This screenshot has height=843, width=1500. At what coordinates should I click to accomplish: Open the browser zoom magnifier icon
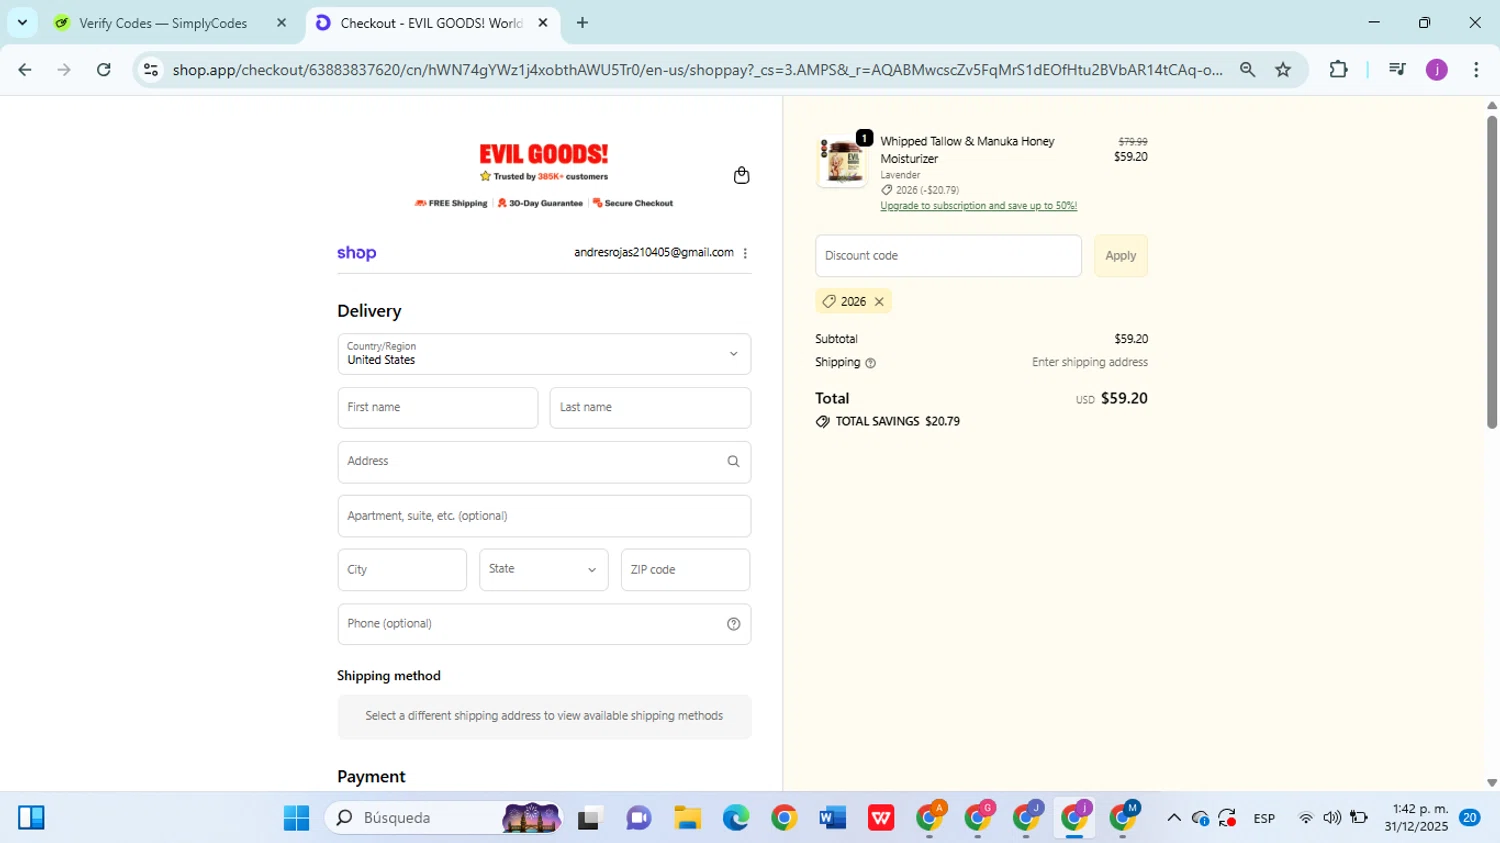1247,69
